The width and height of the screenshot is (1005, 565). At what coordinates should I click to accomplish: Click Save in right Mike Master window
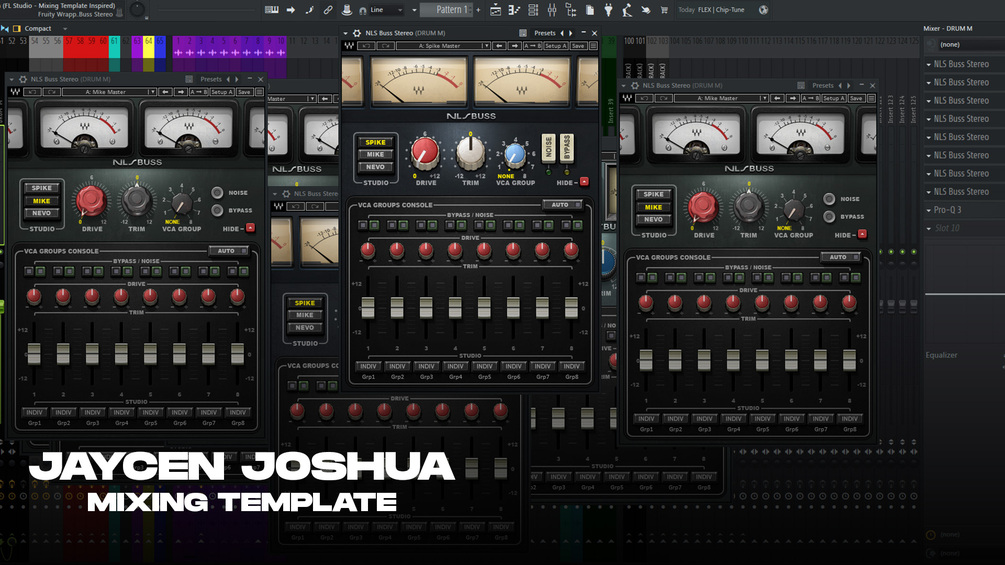point(857,99)
